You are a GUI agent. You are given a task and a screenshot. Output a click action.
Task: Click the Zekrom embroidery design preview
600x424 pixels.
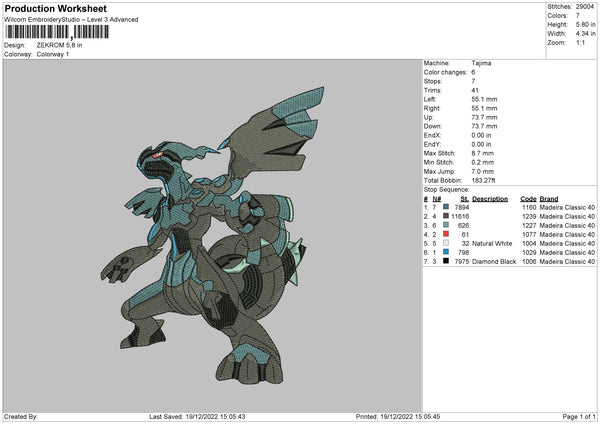[x=212, y=235]
